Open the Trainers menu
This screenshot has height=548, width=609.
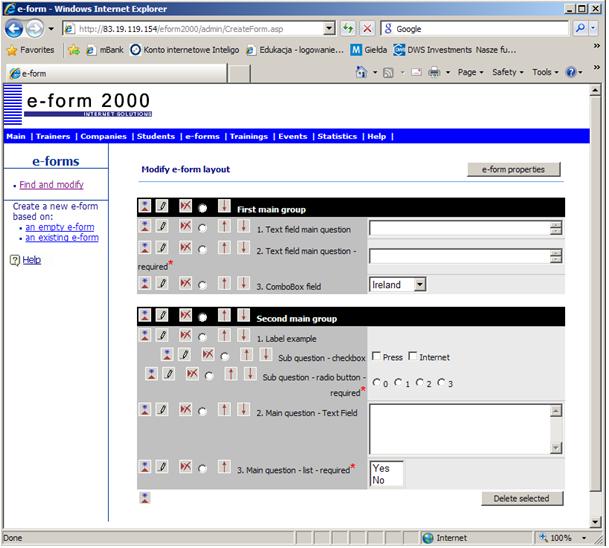click(x=53, y=137)
